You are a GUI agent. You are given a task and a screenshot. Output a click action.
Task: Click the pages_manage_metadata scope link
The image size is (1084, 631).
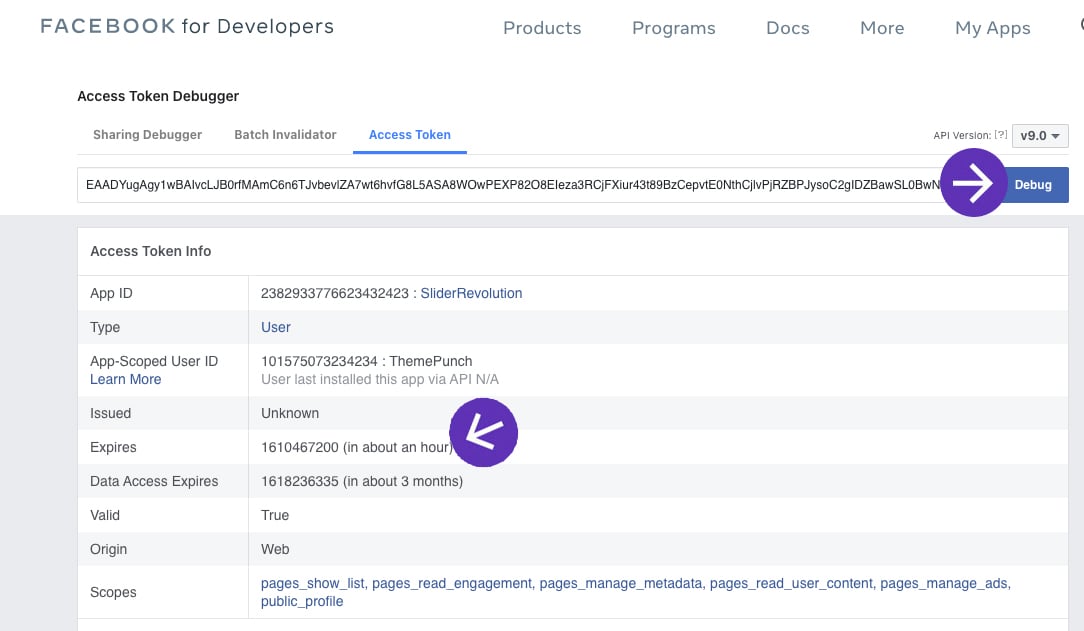pos(621,583)
